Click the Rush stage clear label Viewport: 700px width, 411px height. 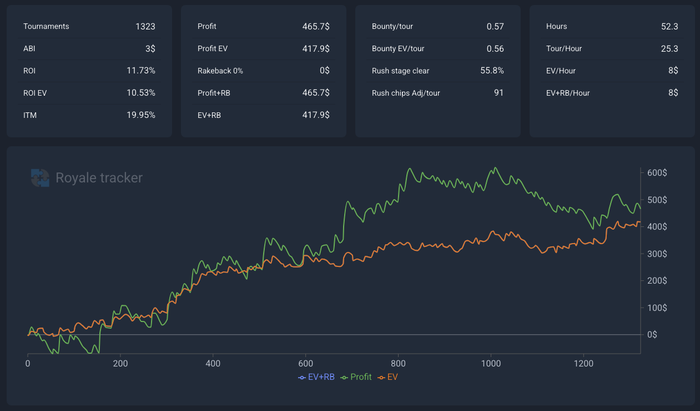[400, 71]
